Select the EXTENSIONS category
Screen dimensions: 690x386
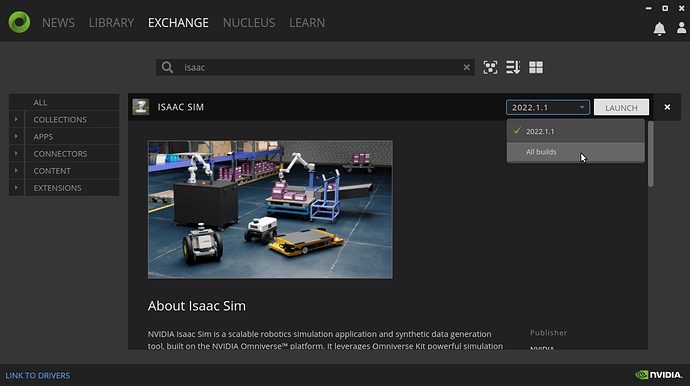[x=72, y=187]
